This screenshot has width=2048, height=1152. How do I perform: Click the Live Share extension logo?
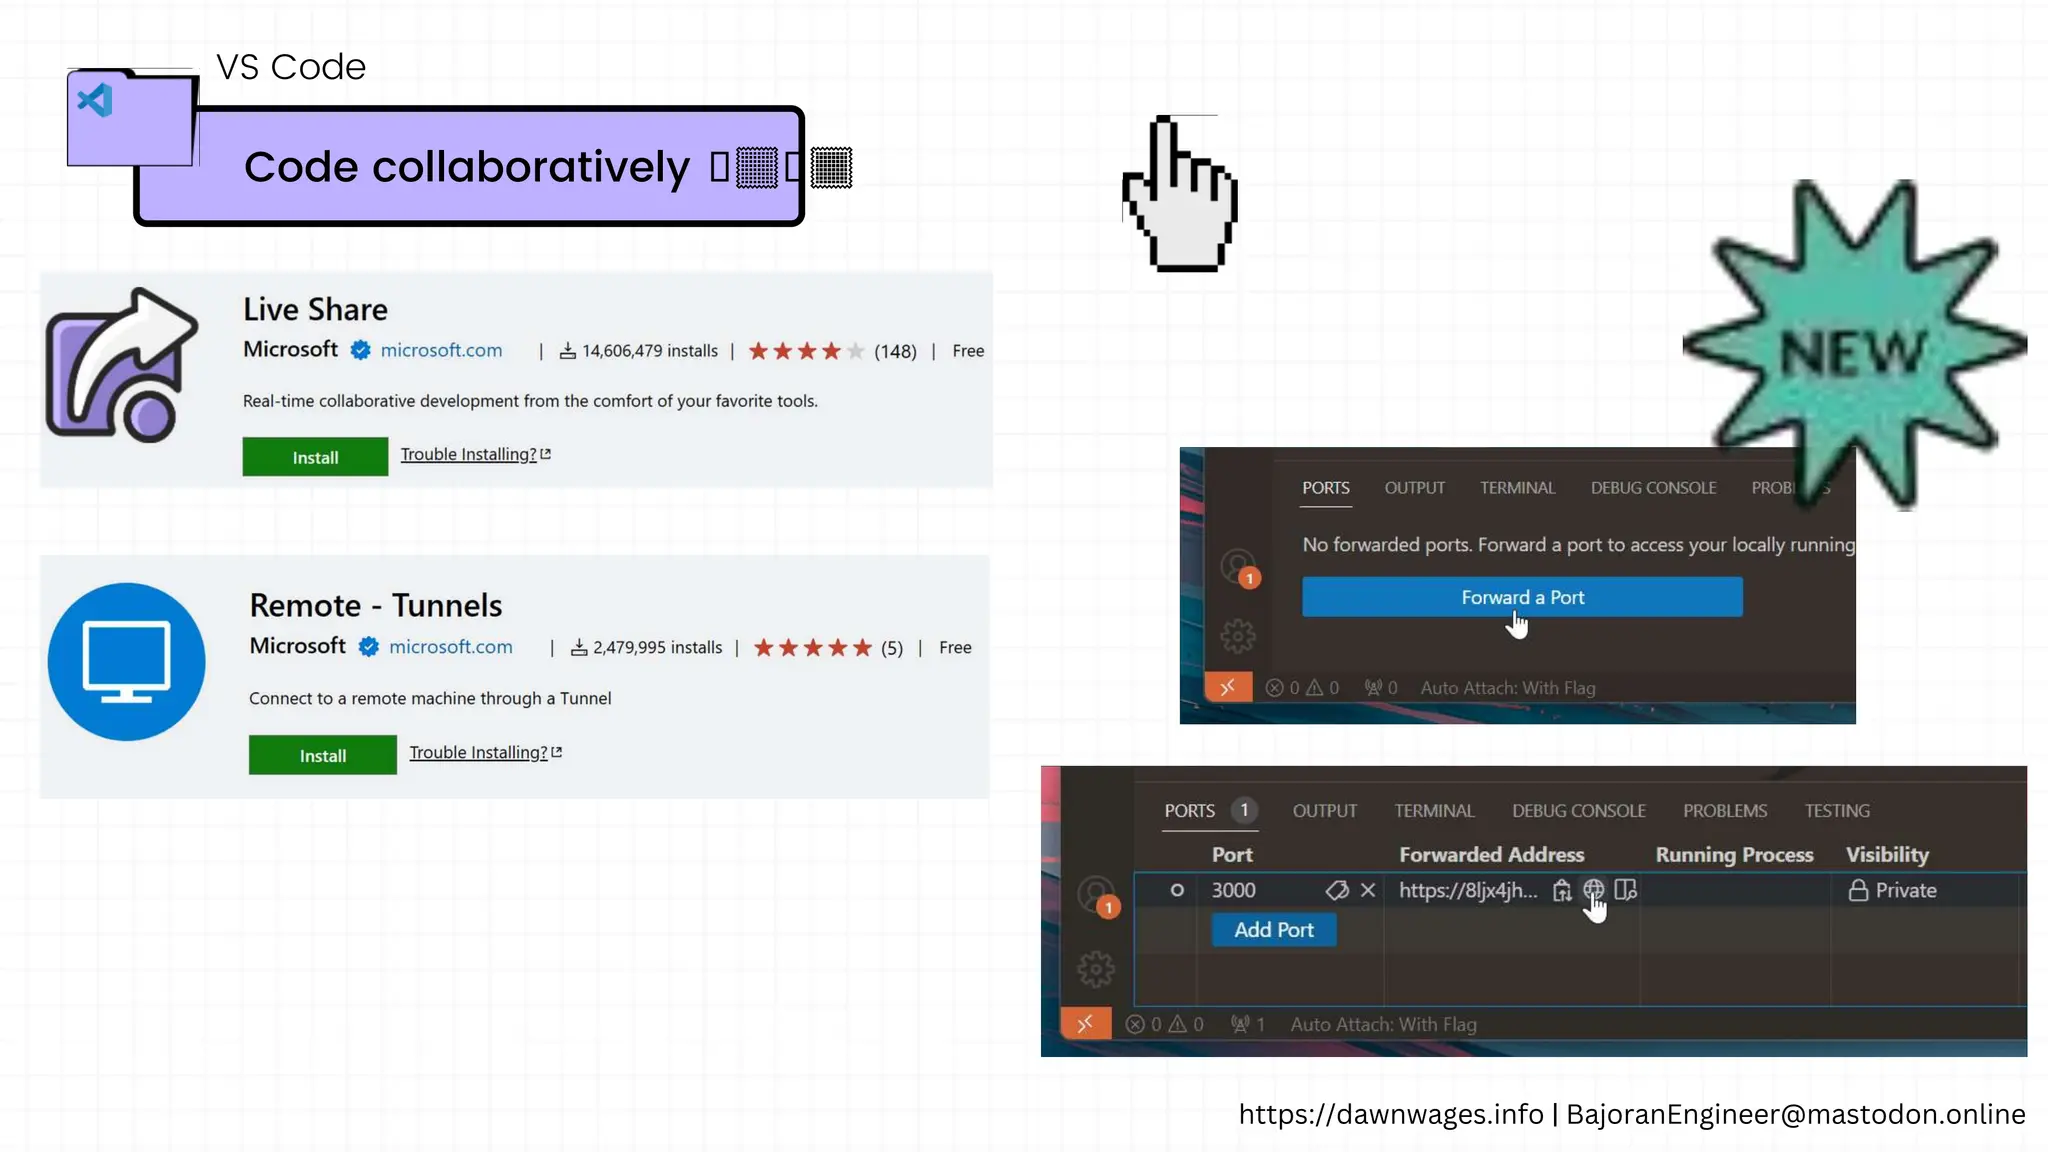coord(121,365)
